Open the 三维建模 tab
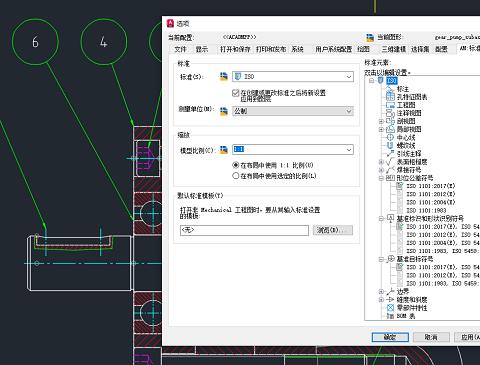This screenshot has width=480, height=365. coord(394,49)
